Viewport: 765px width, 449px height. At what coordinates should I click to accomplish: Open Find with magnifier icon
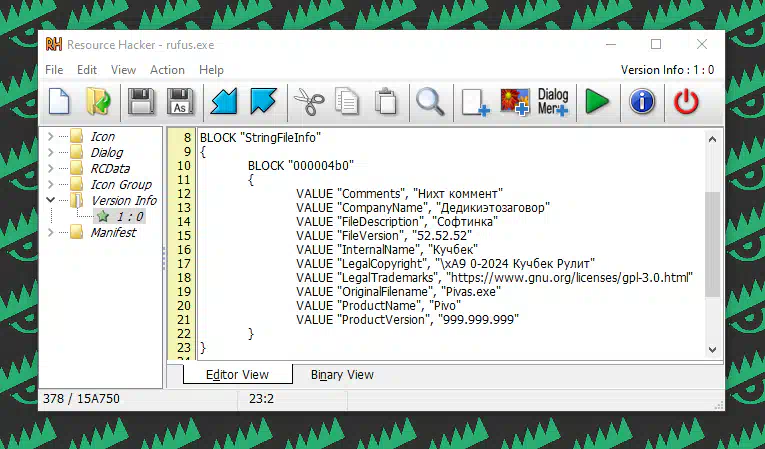(430, 102)
